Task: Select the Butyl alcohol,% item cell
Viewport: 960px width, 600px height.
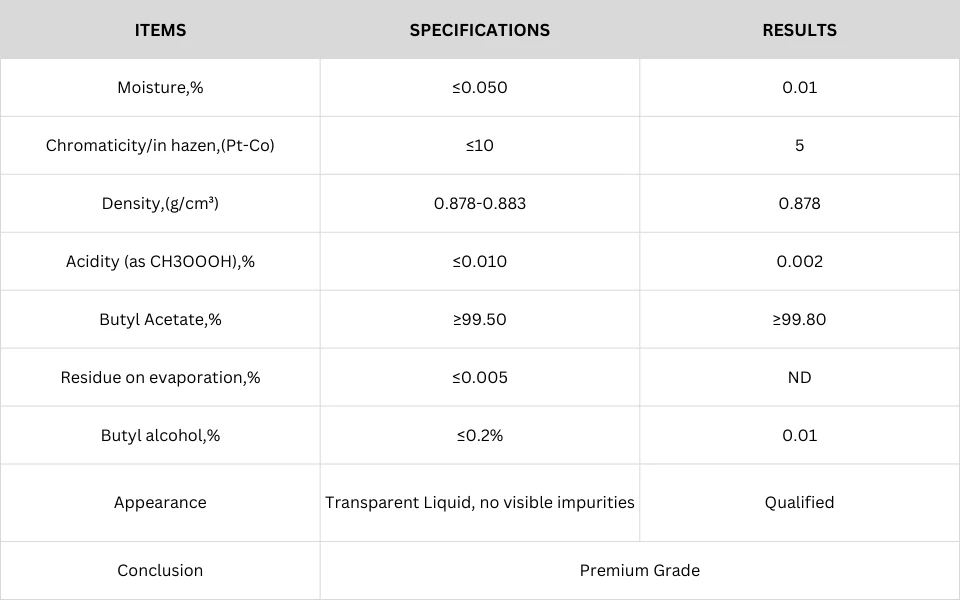Action: pos(160,435)
